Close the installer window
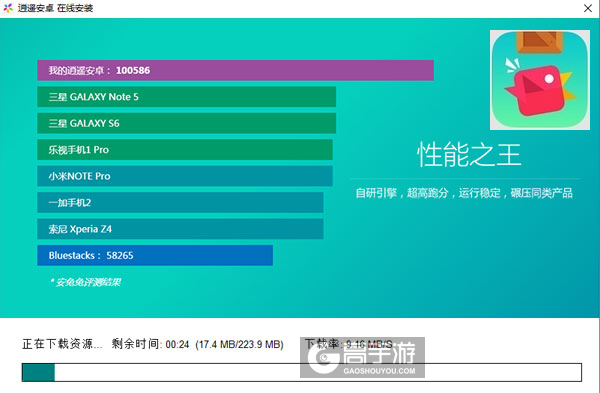The width and height of the screenshot is (600, 393). pyautogui.click(x=588, y=8)
